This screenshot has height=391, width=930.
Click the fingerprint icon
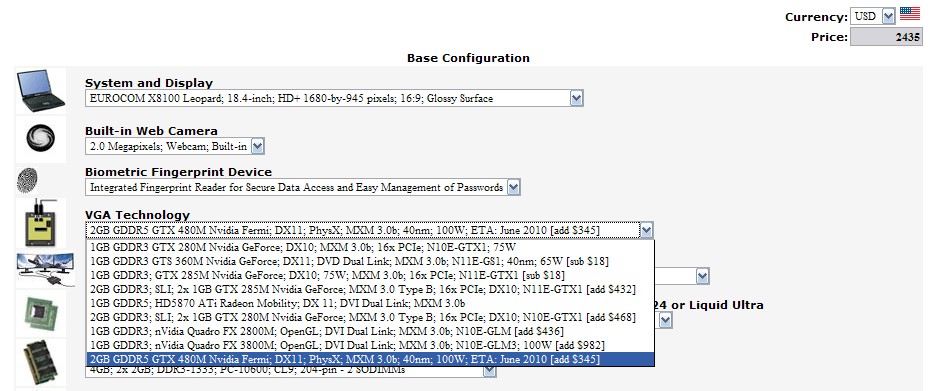click(x=27, y=180)
